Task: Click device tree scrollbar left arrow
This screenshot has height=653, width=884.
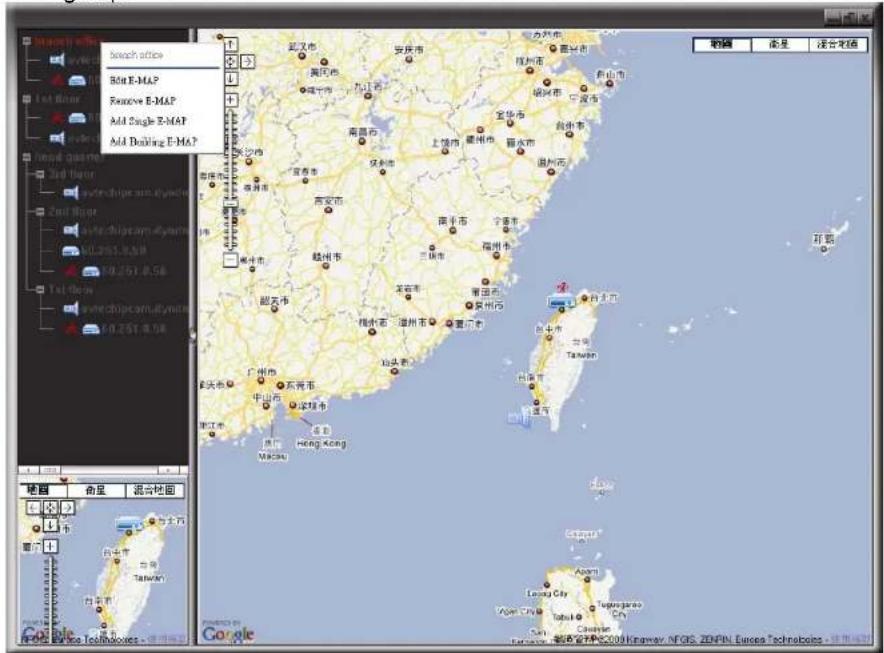Action: (x=29, y=470)
